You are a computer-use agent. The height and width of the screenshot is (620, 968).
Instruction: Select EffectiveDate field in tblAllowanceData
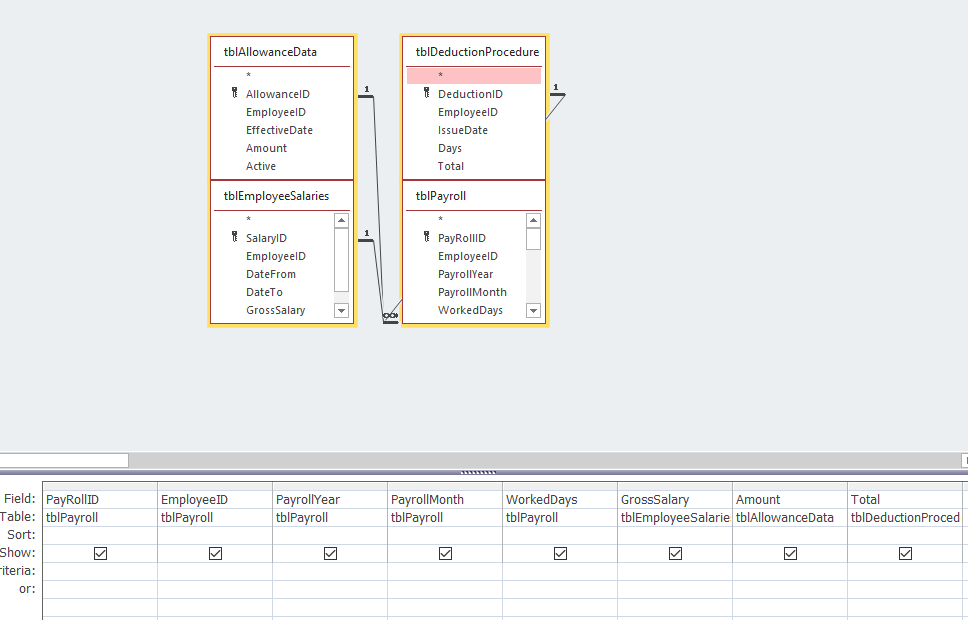tap(279, 130)
